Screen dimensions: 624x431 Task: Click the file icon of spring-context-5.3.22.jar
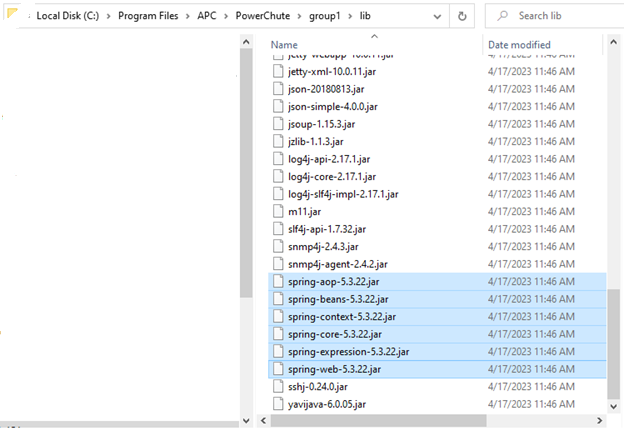tap(278, 316)
